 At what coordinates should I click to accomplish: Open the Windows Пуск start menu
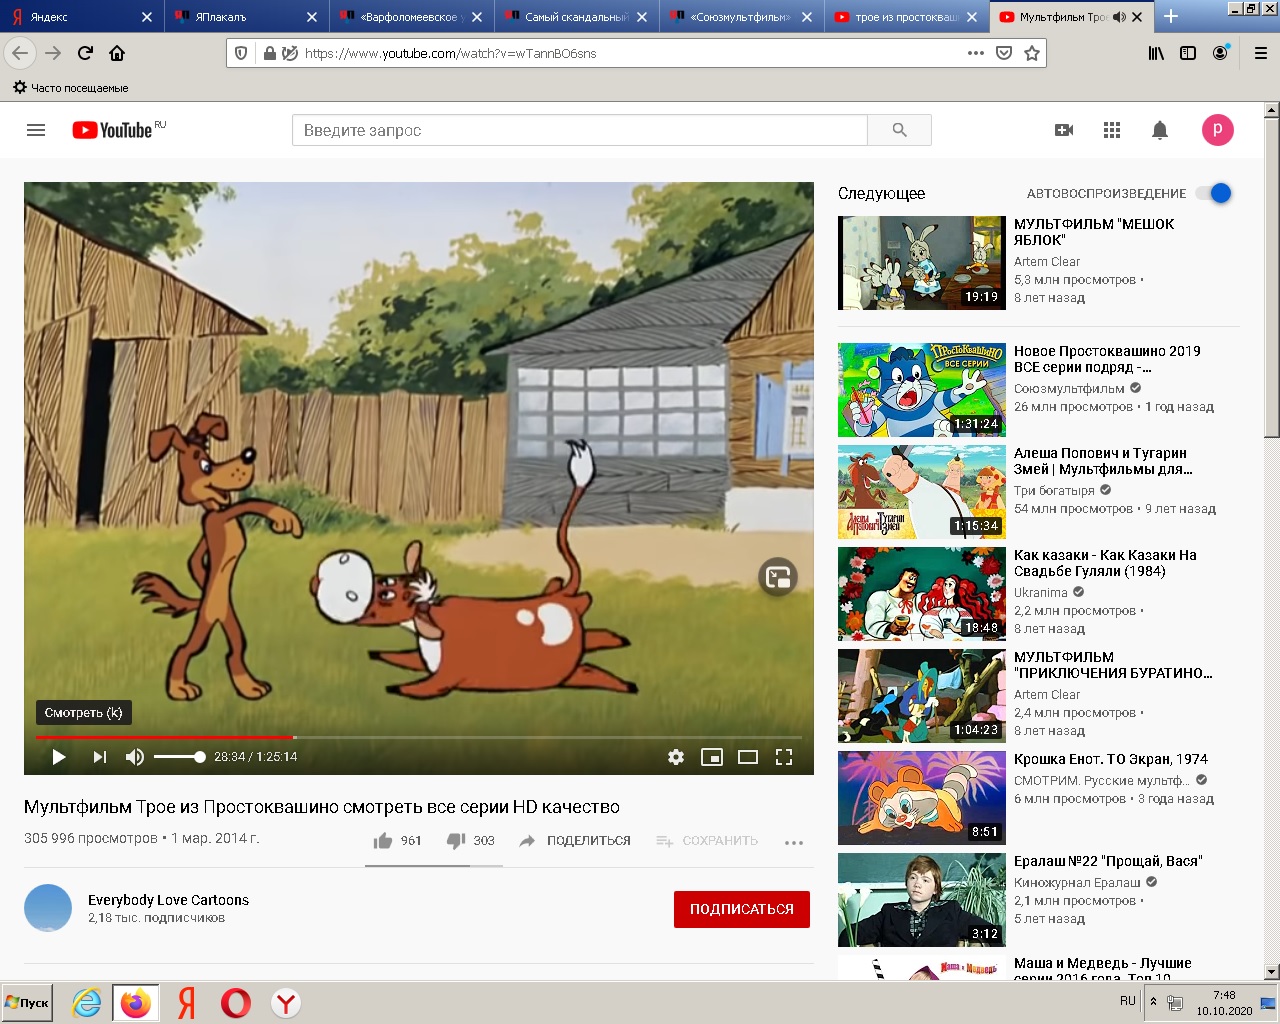28,1003
